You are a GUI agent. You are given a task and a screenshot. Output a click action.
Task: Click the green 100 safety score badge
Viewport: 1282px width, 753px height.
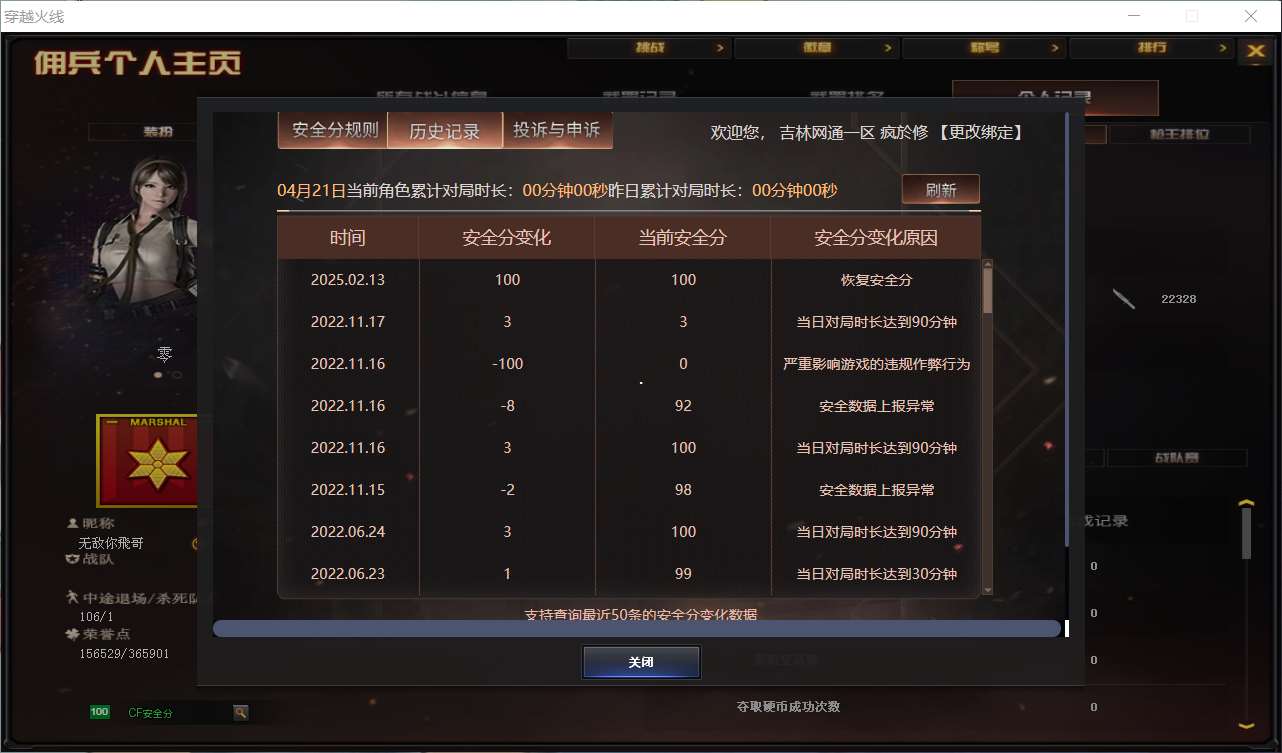coord(99,711)
